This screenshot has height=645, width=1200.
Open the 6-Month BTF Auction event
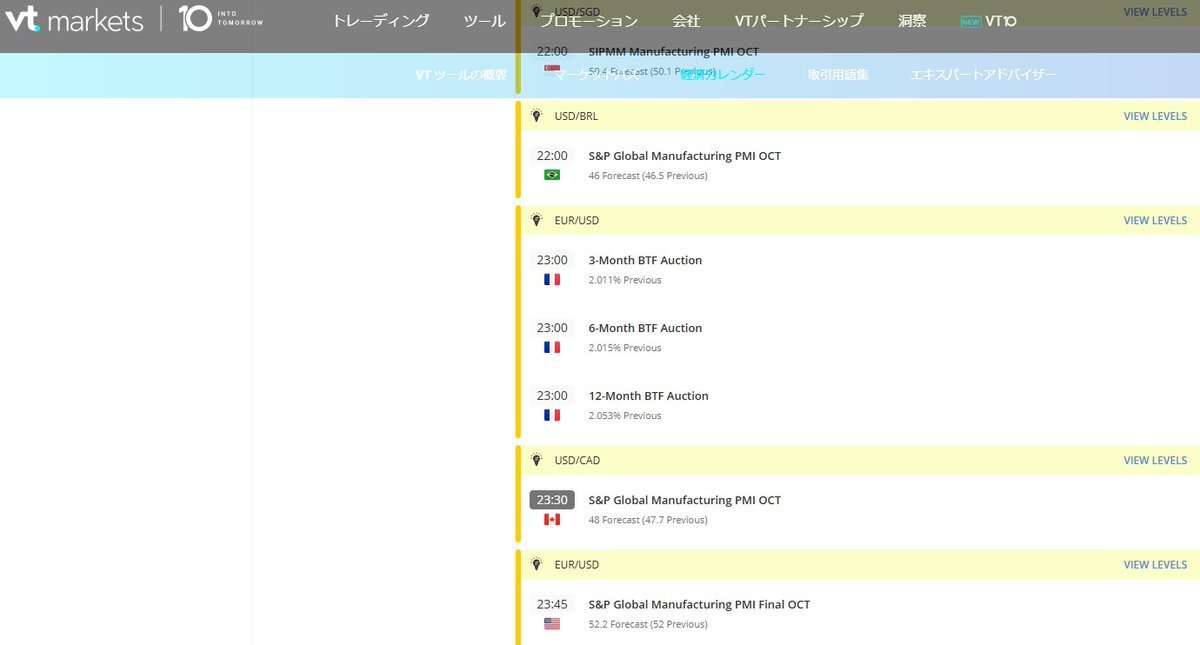click(645, 328)
